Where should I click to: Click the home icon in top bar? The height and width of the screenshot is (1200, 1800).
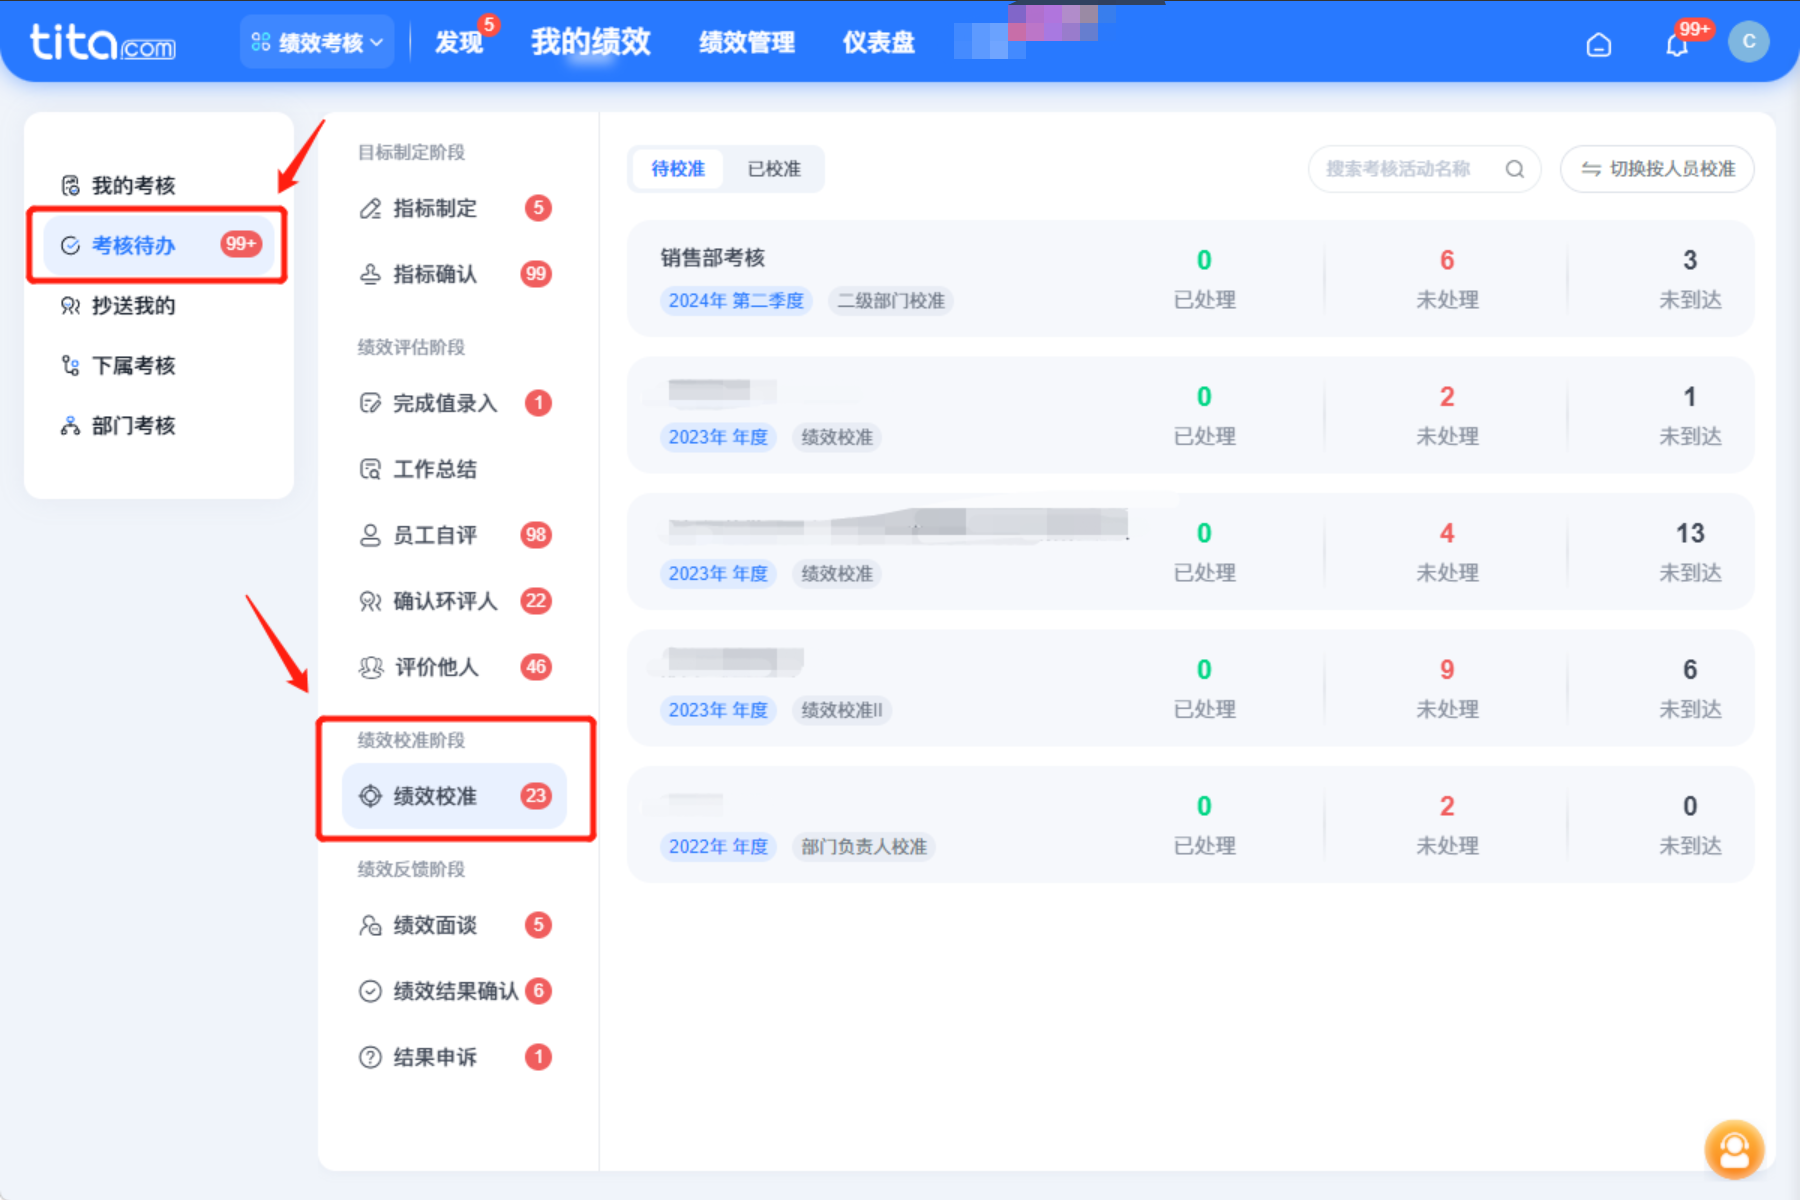click(x=1598, y=45)
